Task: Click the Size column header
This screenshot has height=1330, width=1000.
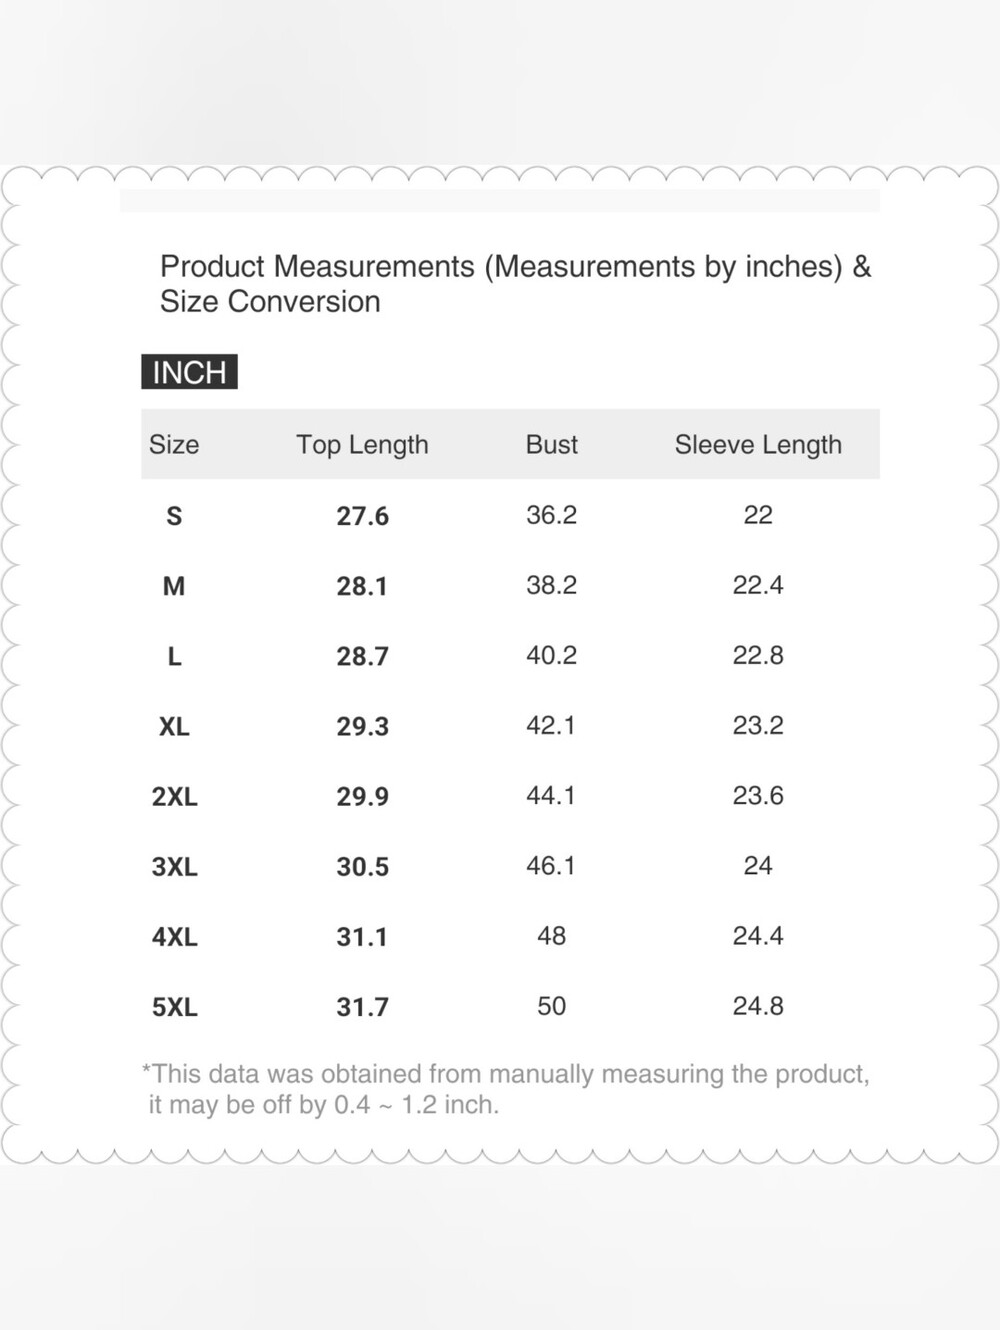Action: click(x=174, y=445)
